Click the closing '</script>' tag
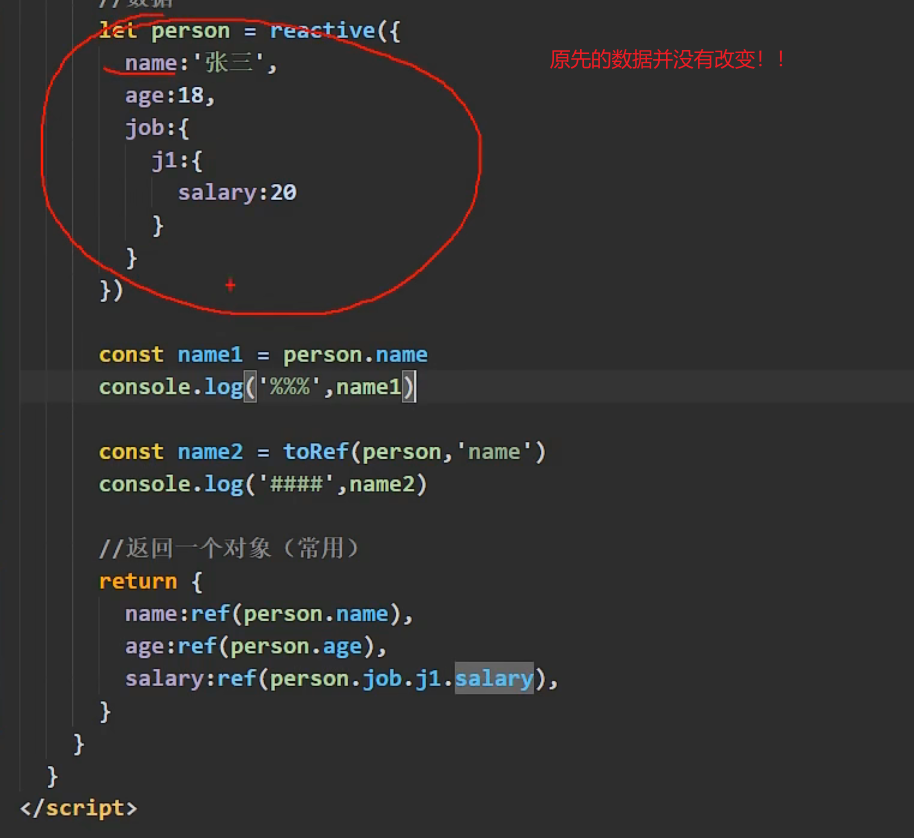 (x=79, y=808)
